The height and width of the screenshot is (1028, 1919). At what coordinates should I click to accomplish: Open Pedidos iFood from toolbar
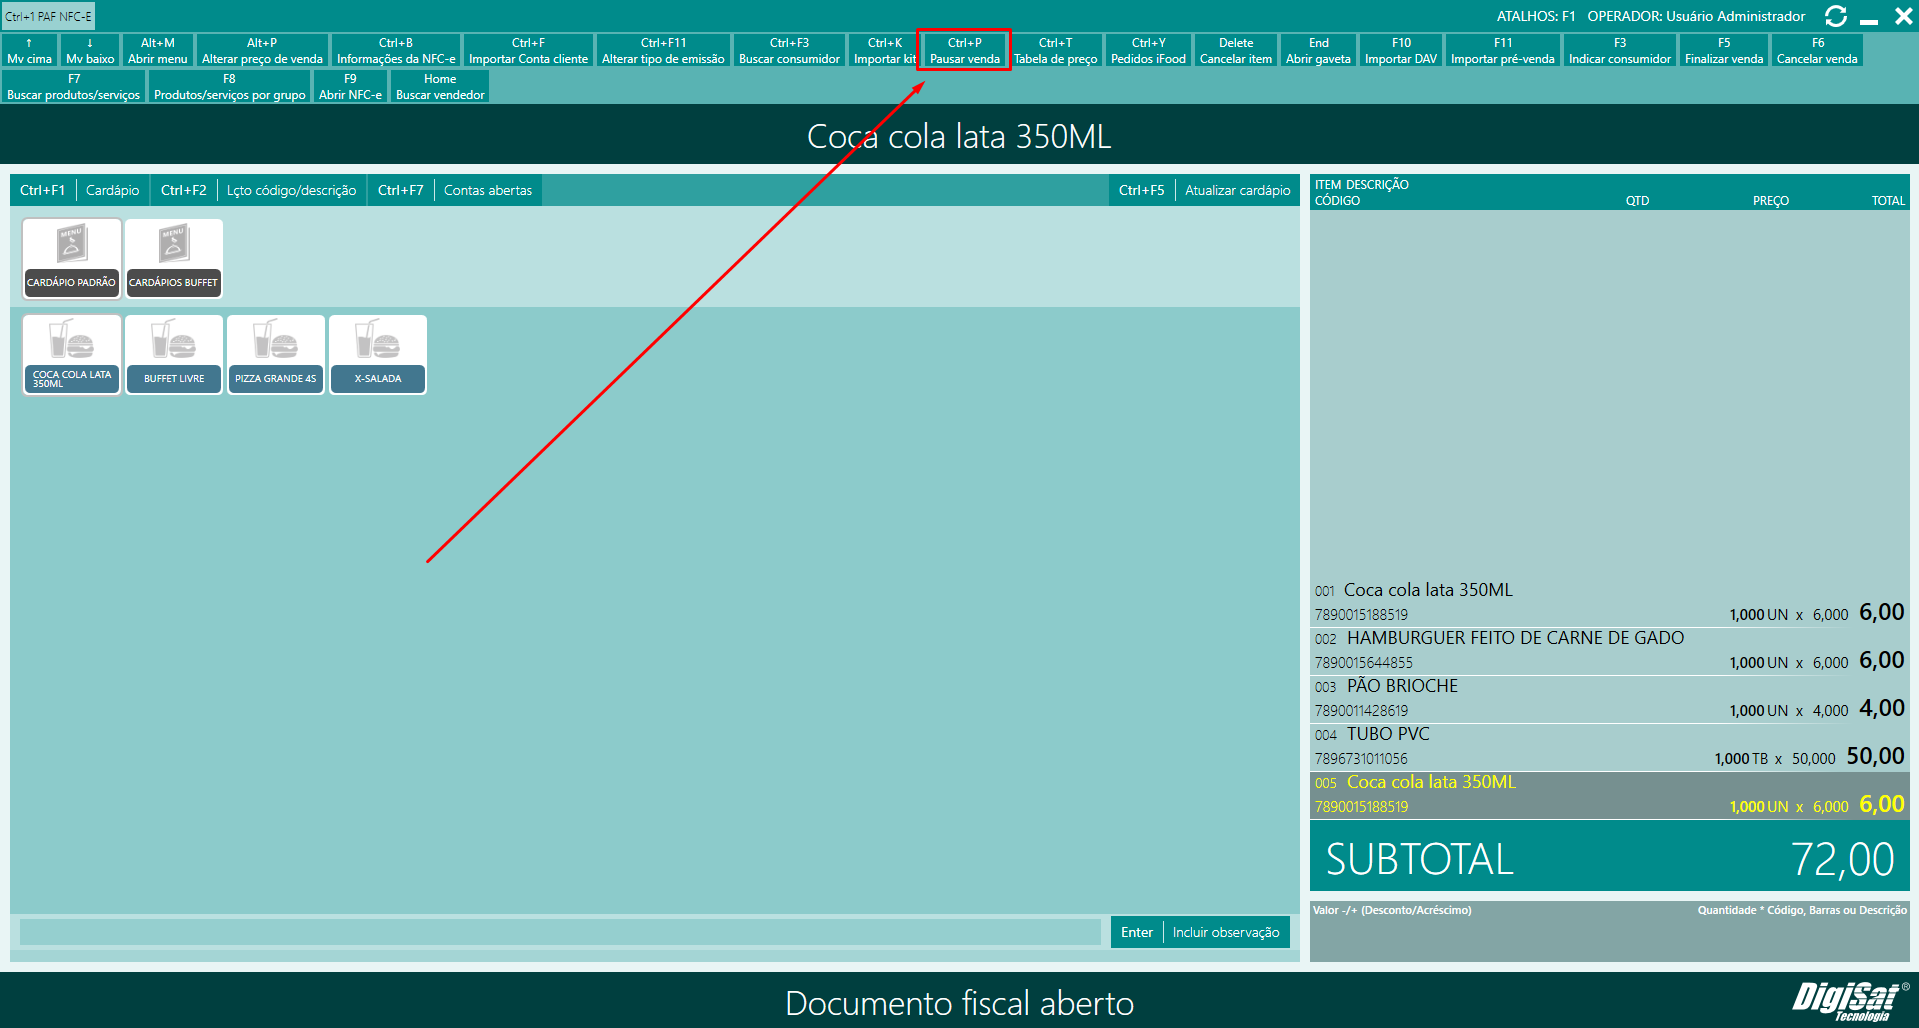point(1148,51)
